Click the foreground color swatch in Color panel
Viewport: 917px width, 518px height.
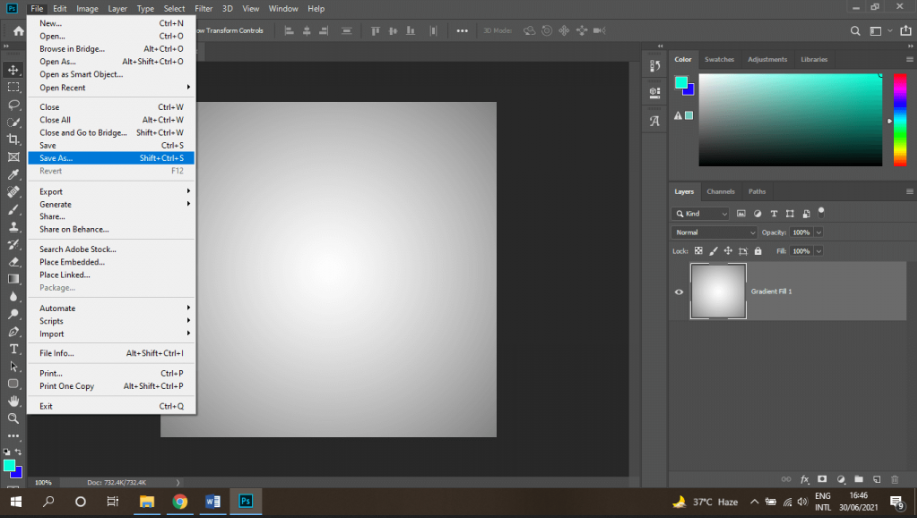coord(681,82)
